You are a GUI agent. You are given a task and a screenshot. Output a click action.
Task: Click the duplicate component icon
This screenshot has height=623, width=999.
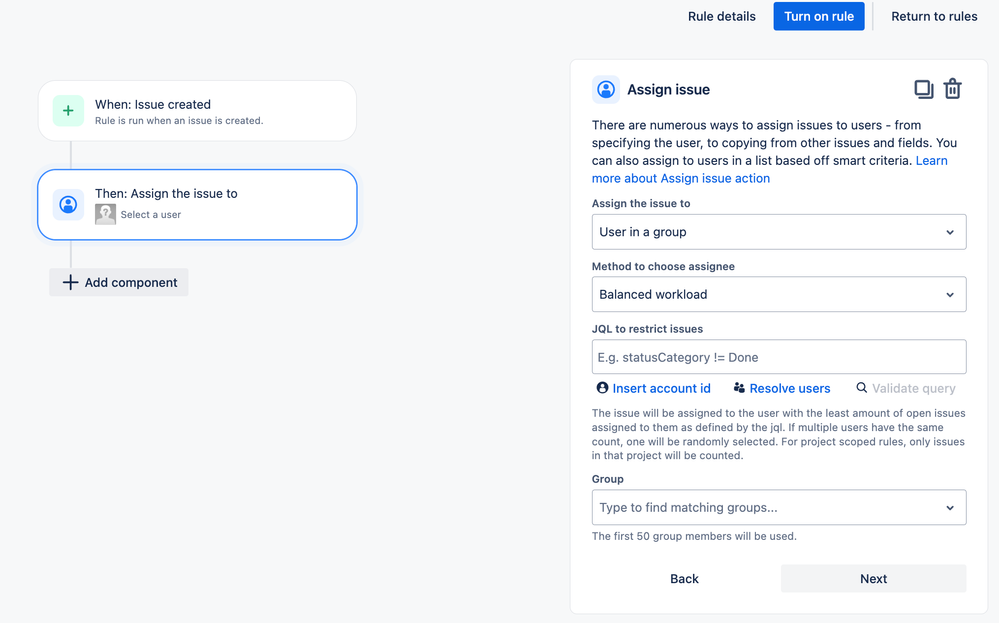(923, 89)
